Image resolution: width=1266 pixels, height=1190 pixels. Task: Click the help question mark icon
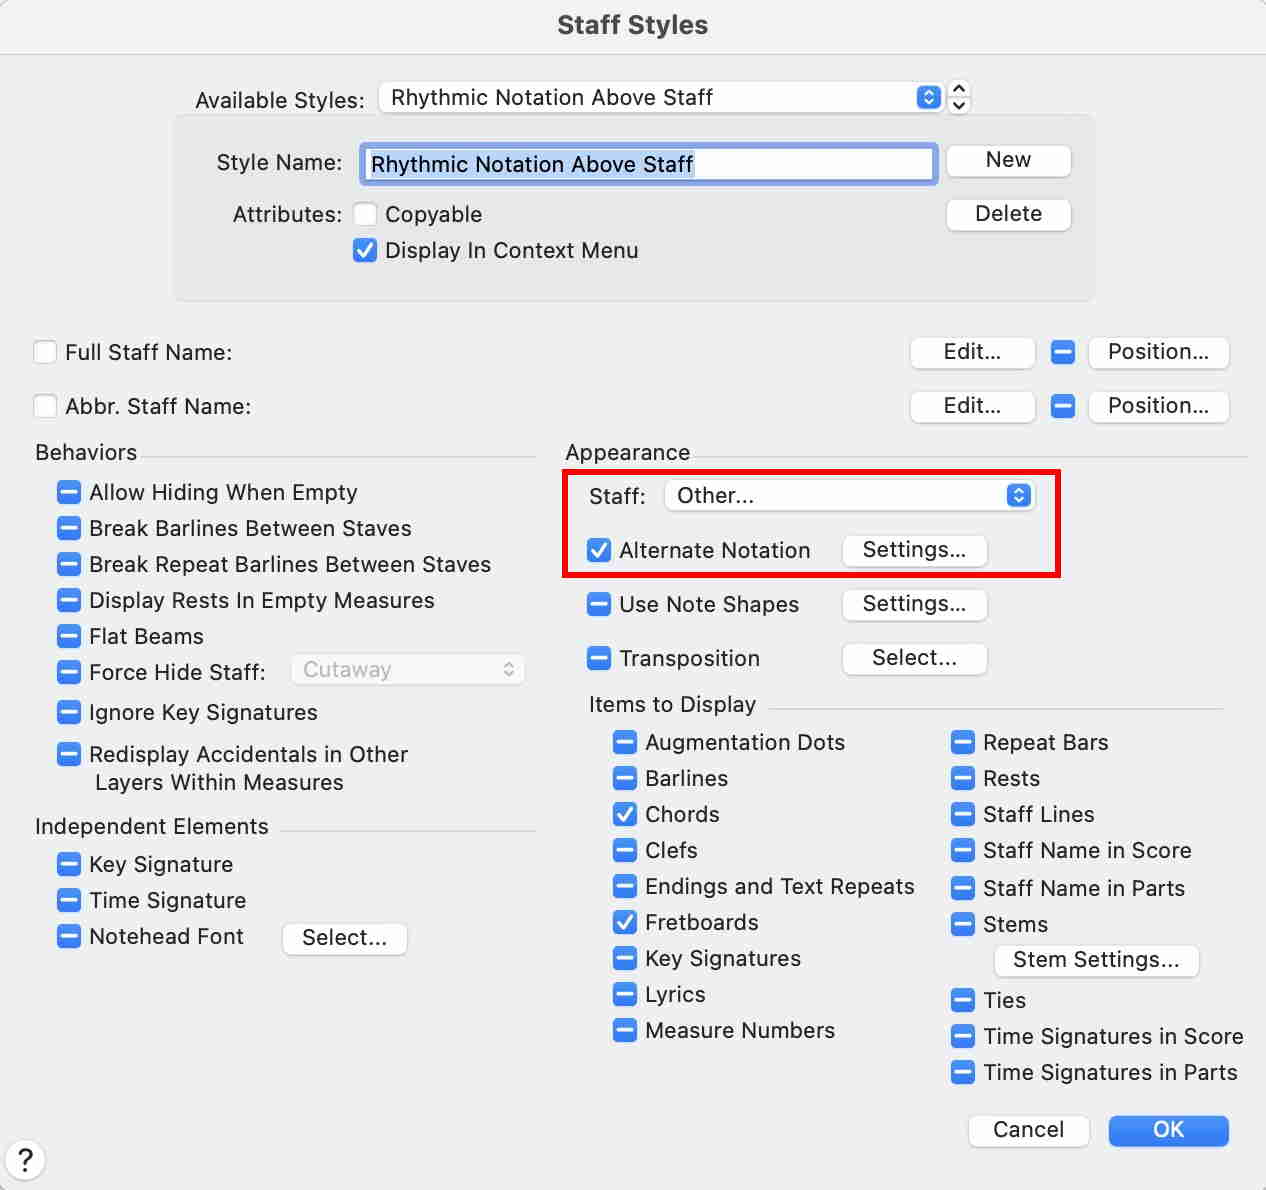coord(25,1160)
